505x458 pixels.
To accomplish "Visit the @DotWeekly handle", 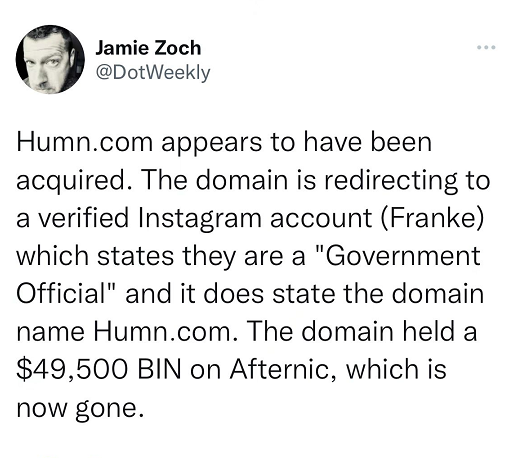I will tap(153, 73).
